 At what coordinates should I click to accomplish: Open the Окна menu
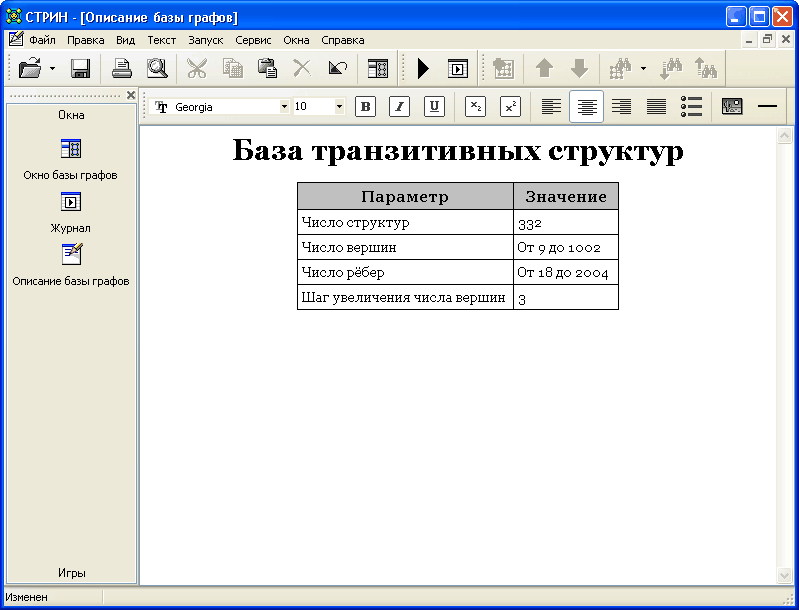point(297,40)
